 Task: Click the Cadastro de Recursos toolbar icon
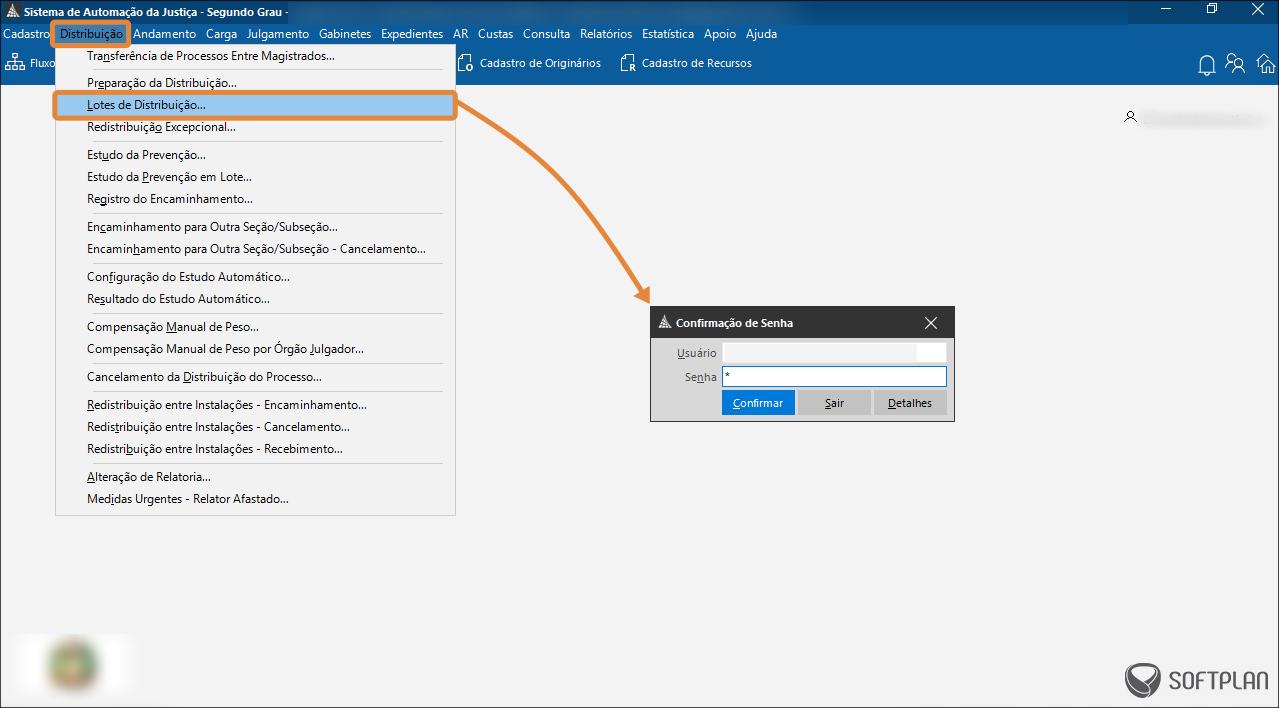(628, 63)
